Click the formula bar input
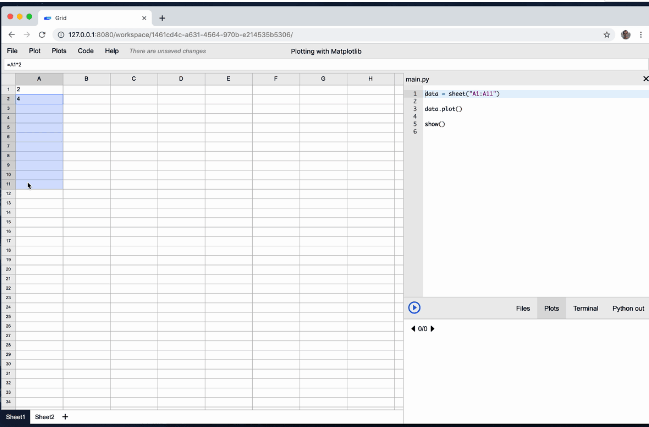The width and height of the screenshot is (649, 427). tap(325, 65)
